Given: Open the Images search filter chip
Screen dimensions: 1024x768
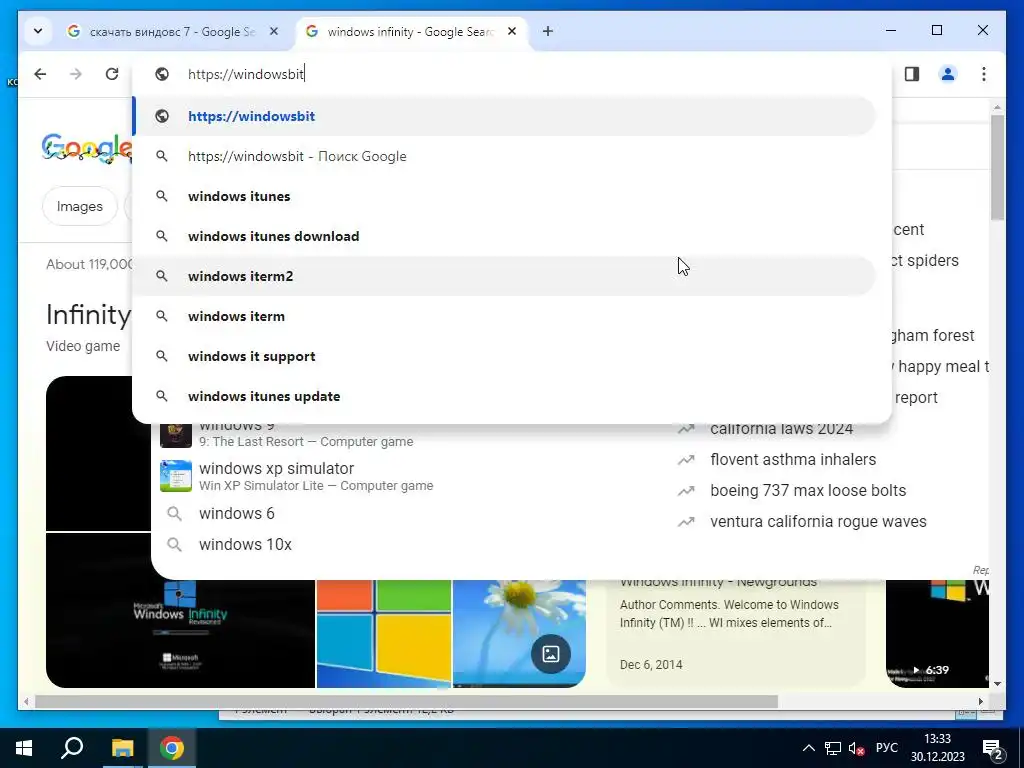Looking at the screenshot, I should pos(80,206).
